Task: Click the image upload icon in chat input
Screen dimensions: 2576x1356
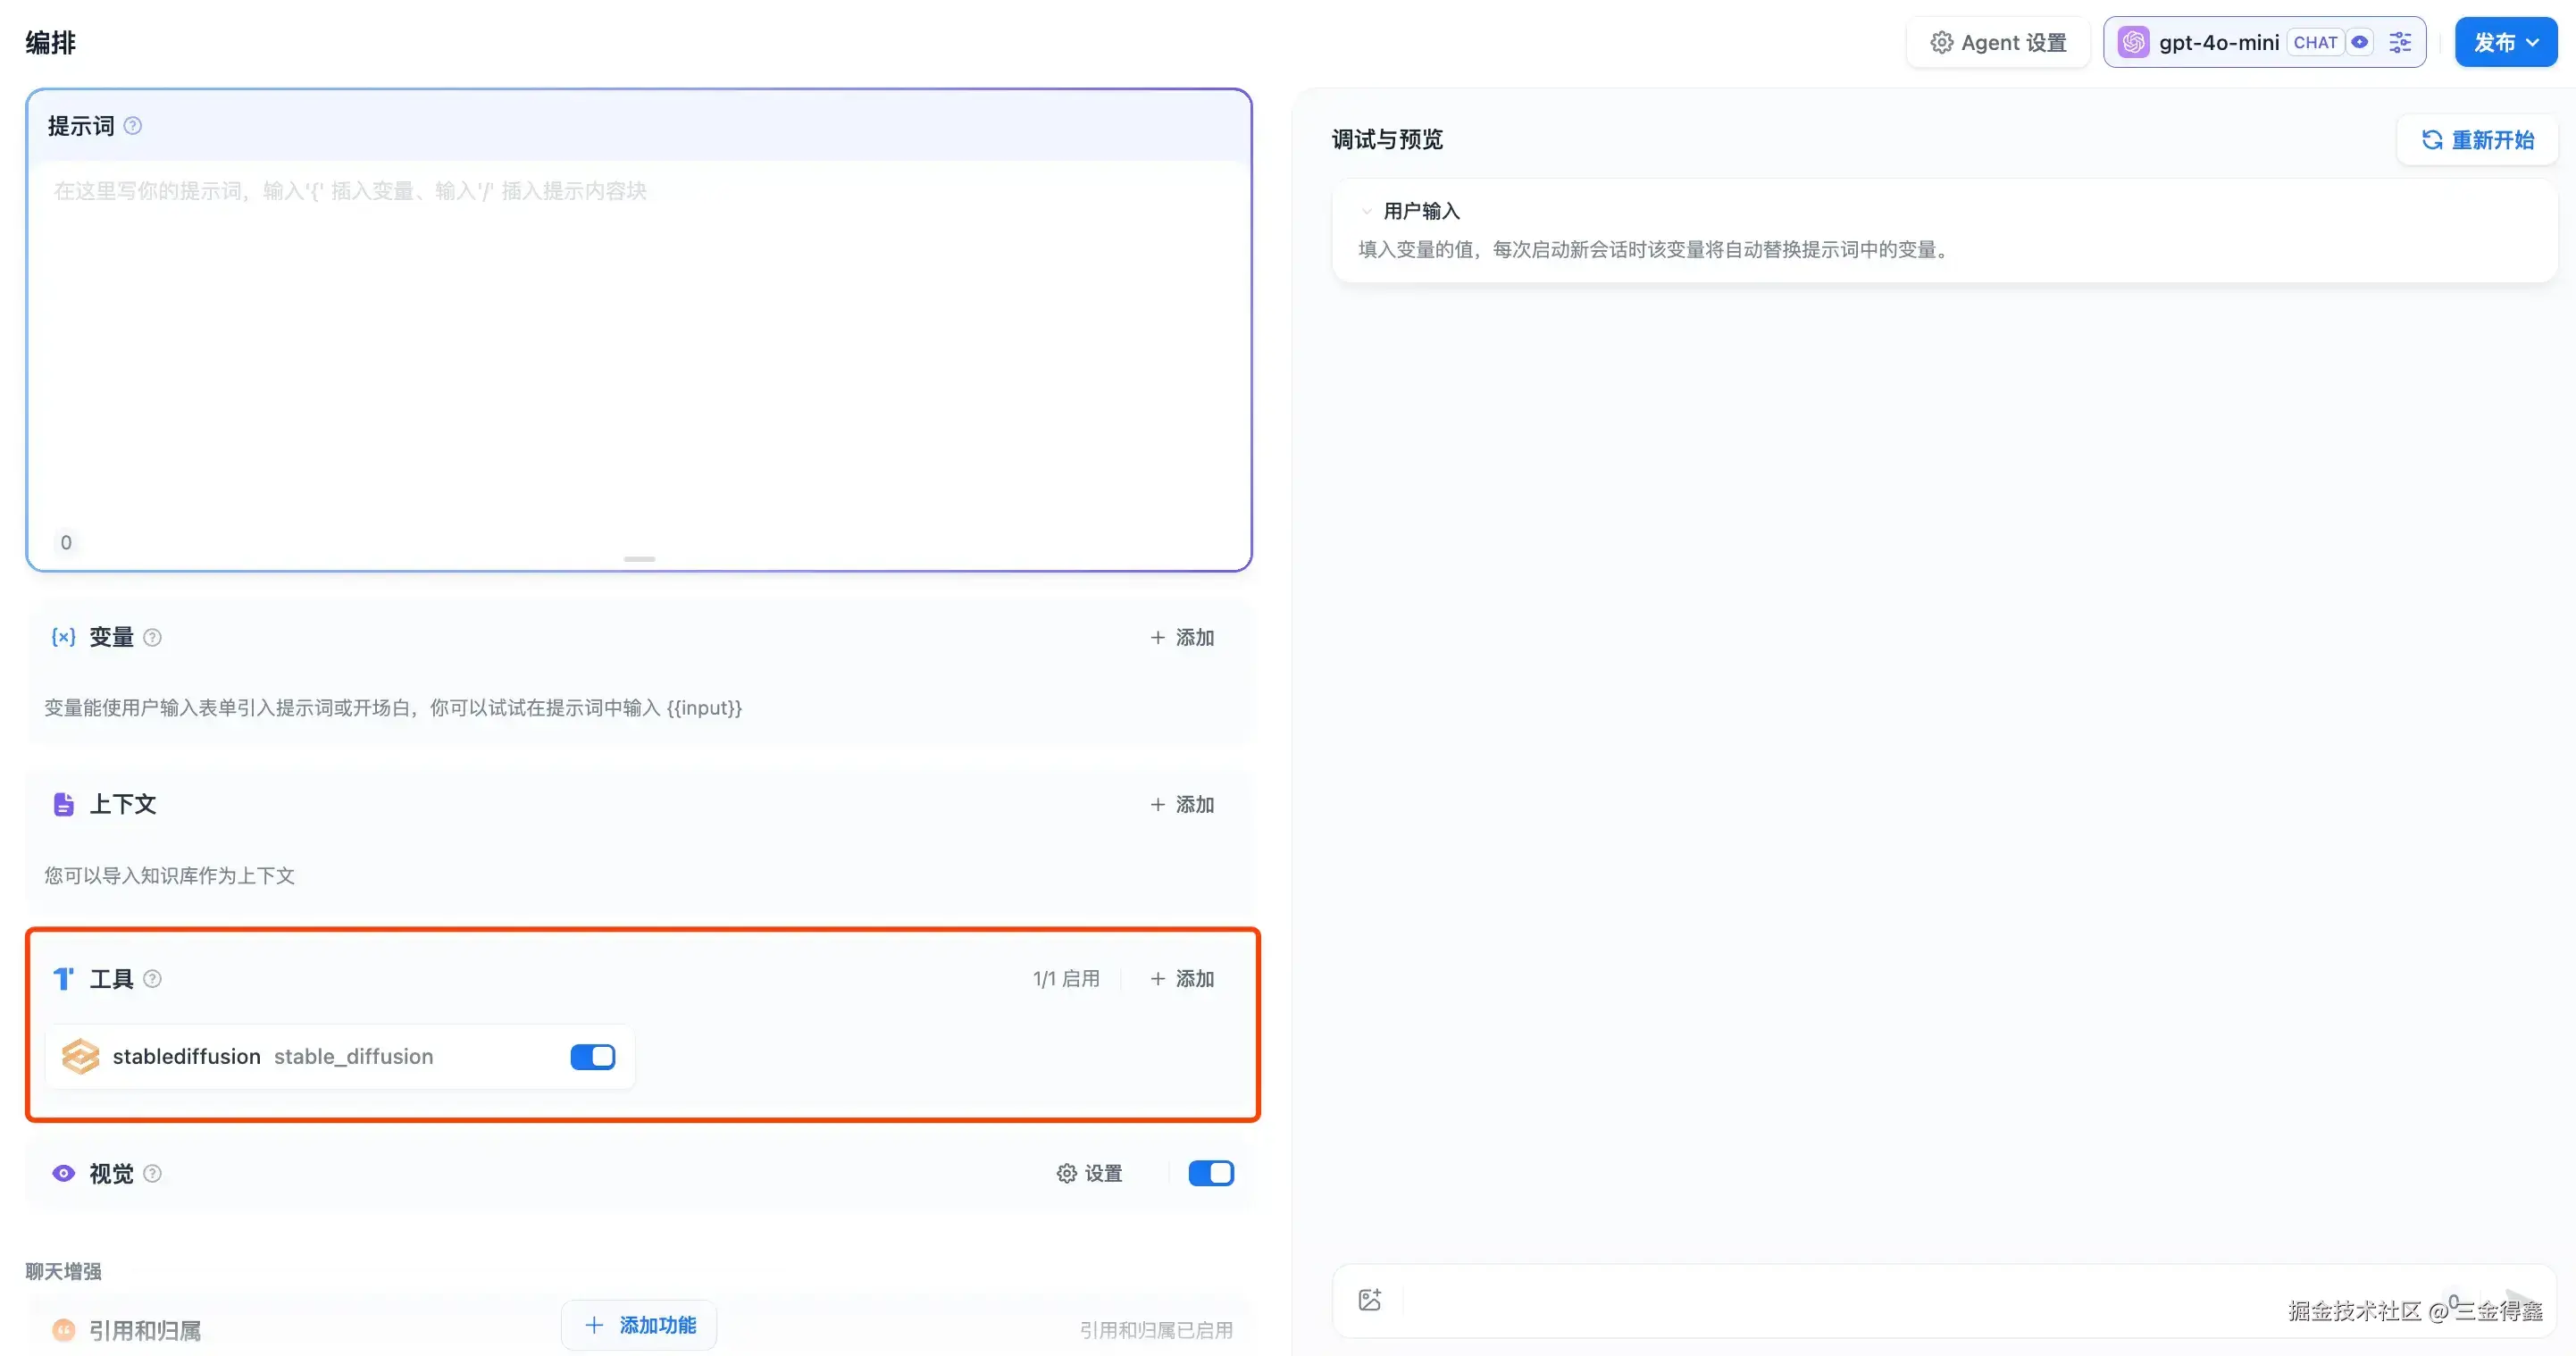Action: (x=1370, y=1300)
